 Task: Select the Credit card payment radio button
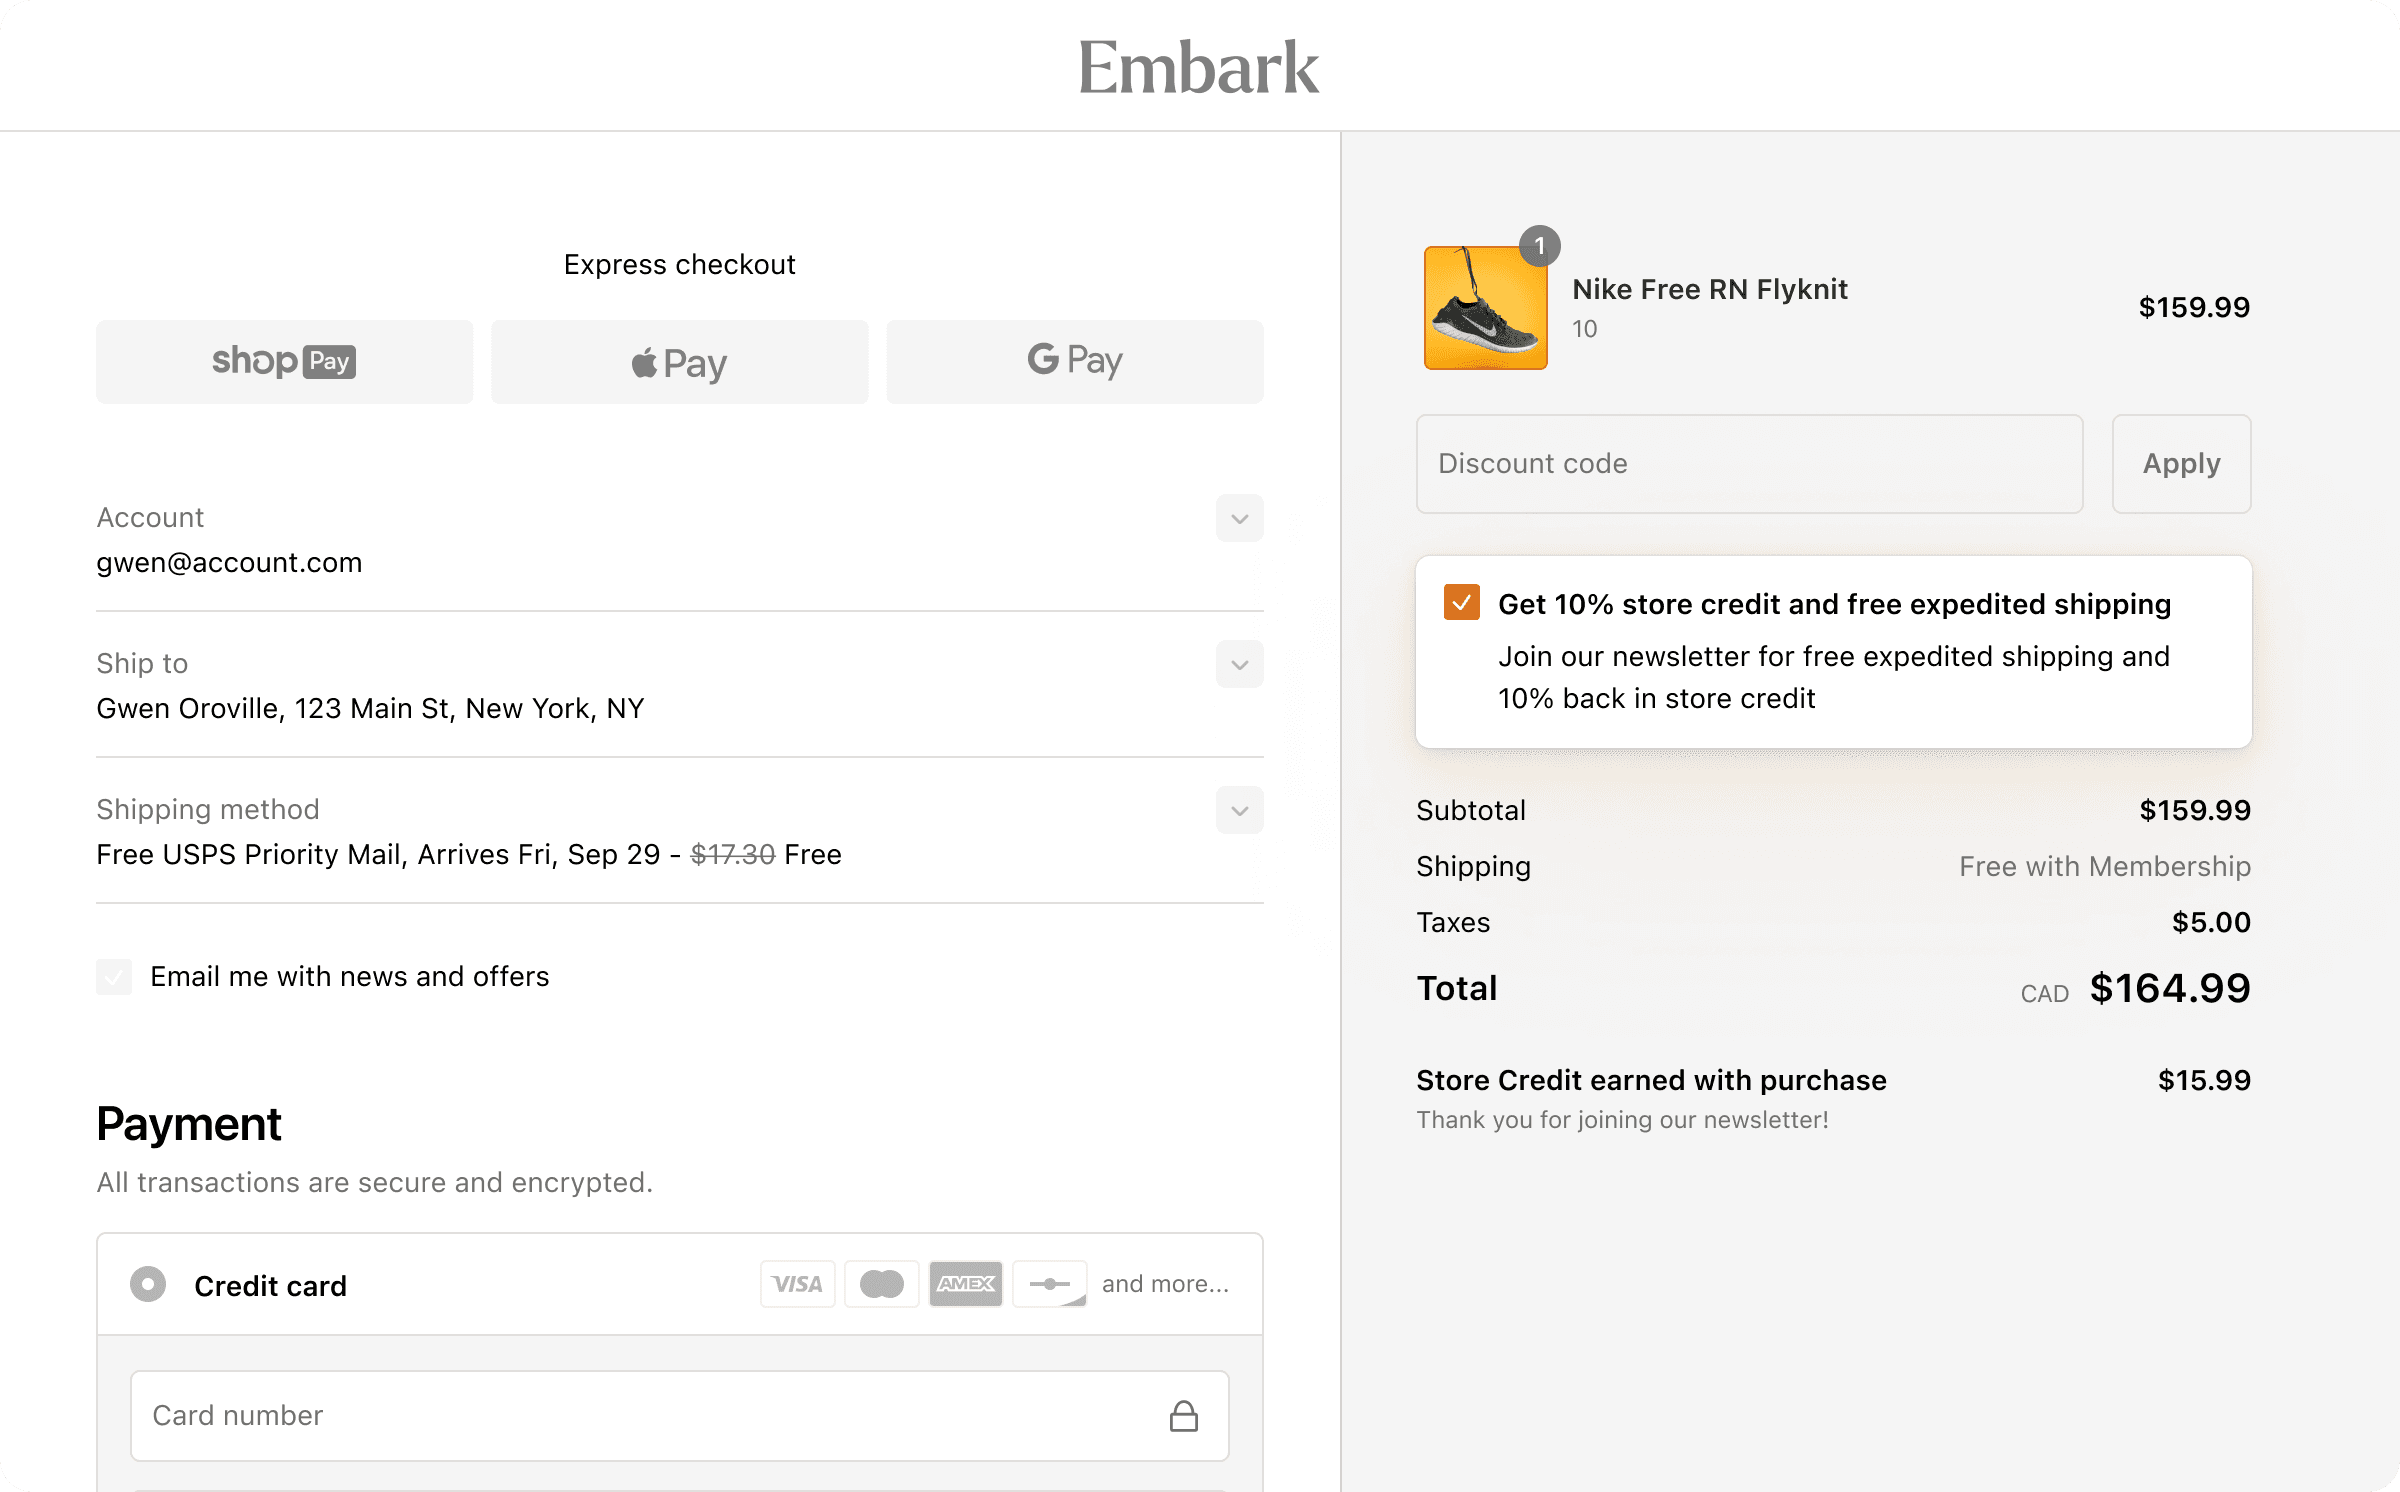147,1283
